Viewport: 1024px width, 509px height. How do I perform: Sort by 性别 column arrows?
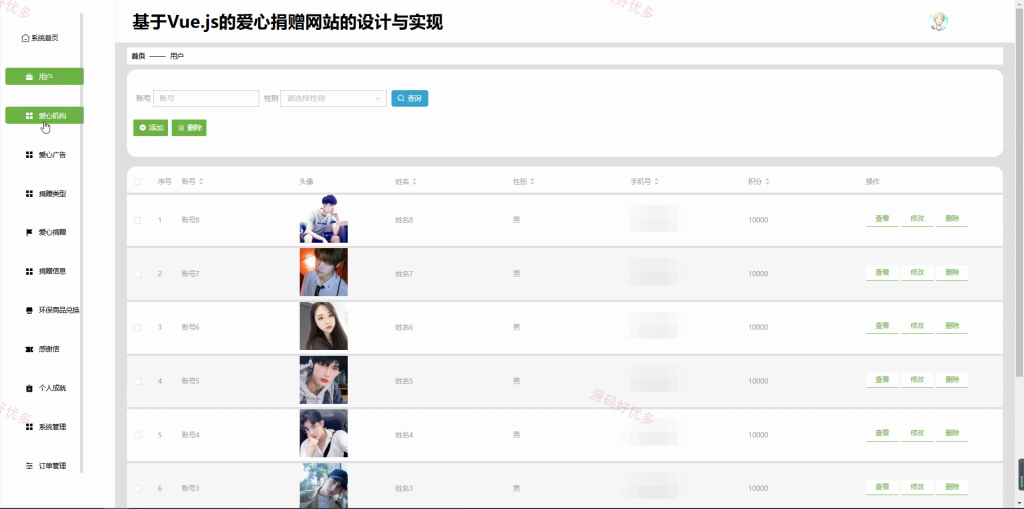tap(532, 182)
